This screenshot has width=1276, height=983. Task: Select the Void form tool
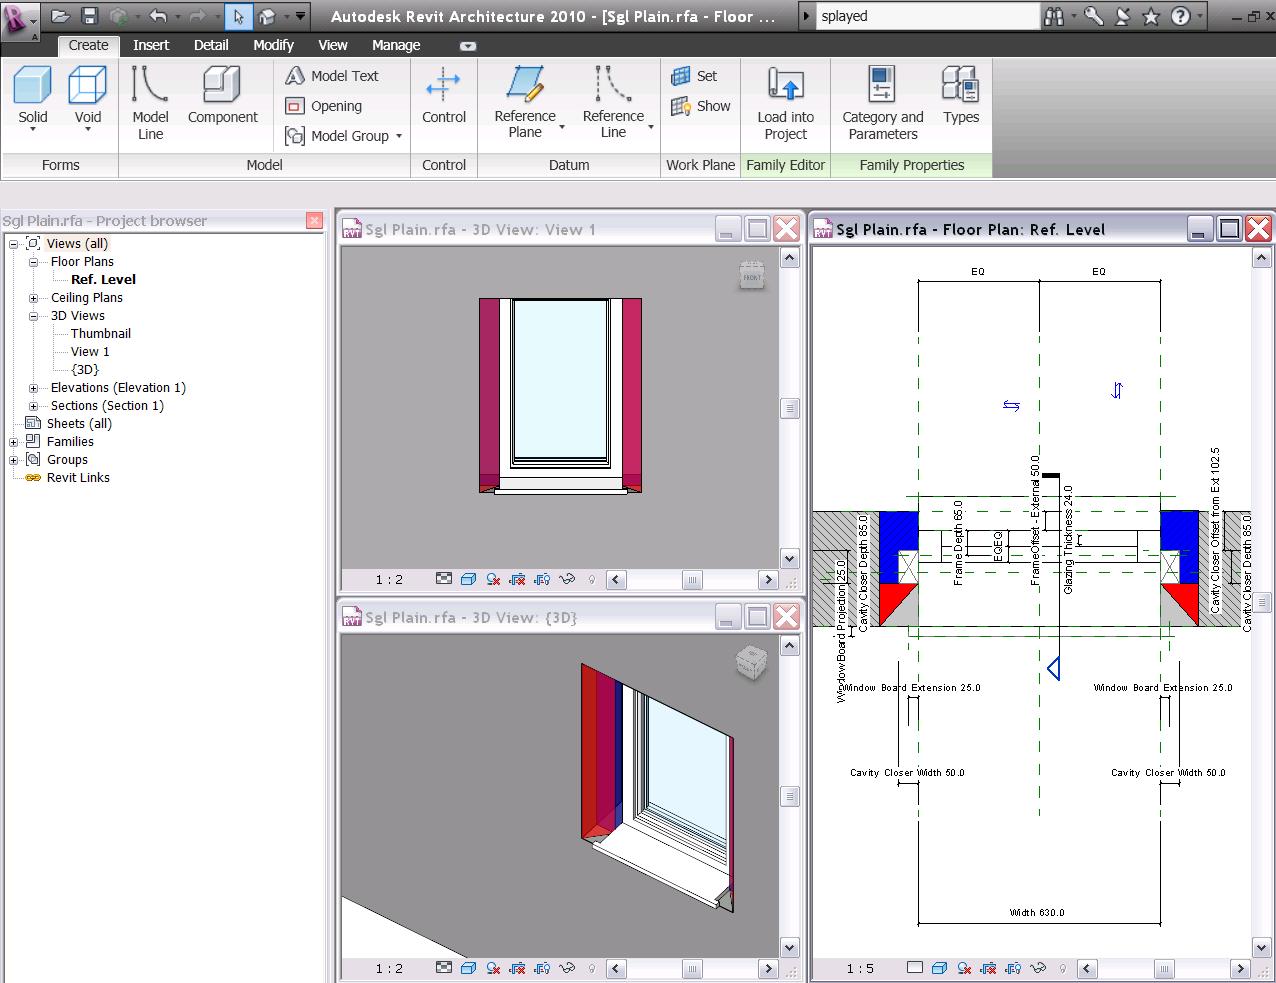tap(88, 99)
